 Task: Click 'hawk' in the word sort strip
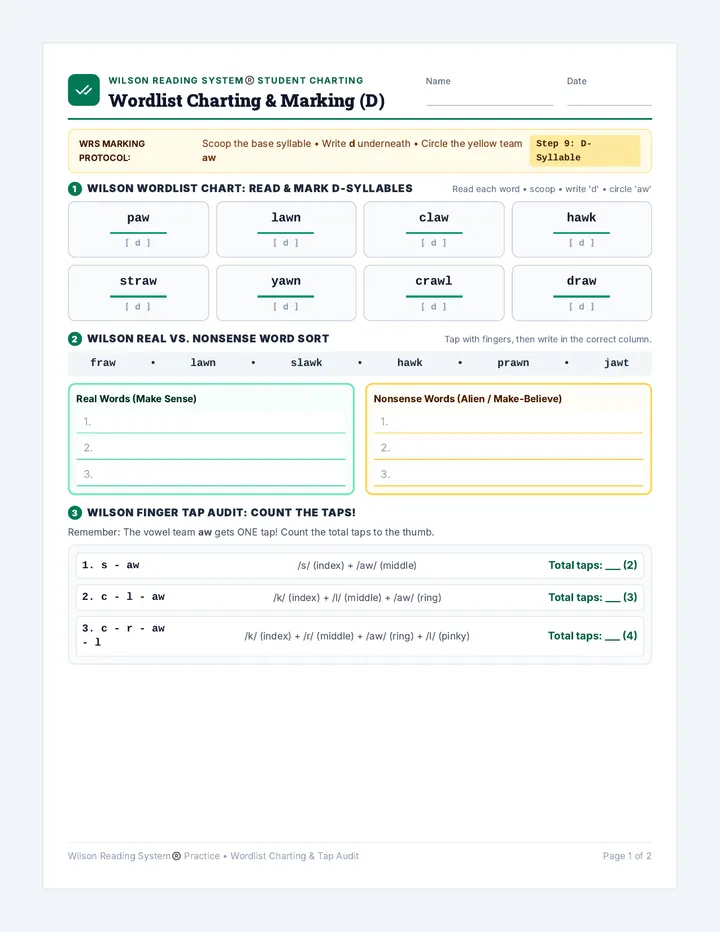click(x=410, y=363)
